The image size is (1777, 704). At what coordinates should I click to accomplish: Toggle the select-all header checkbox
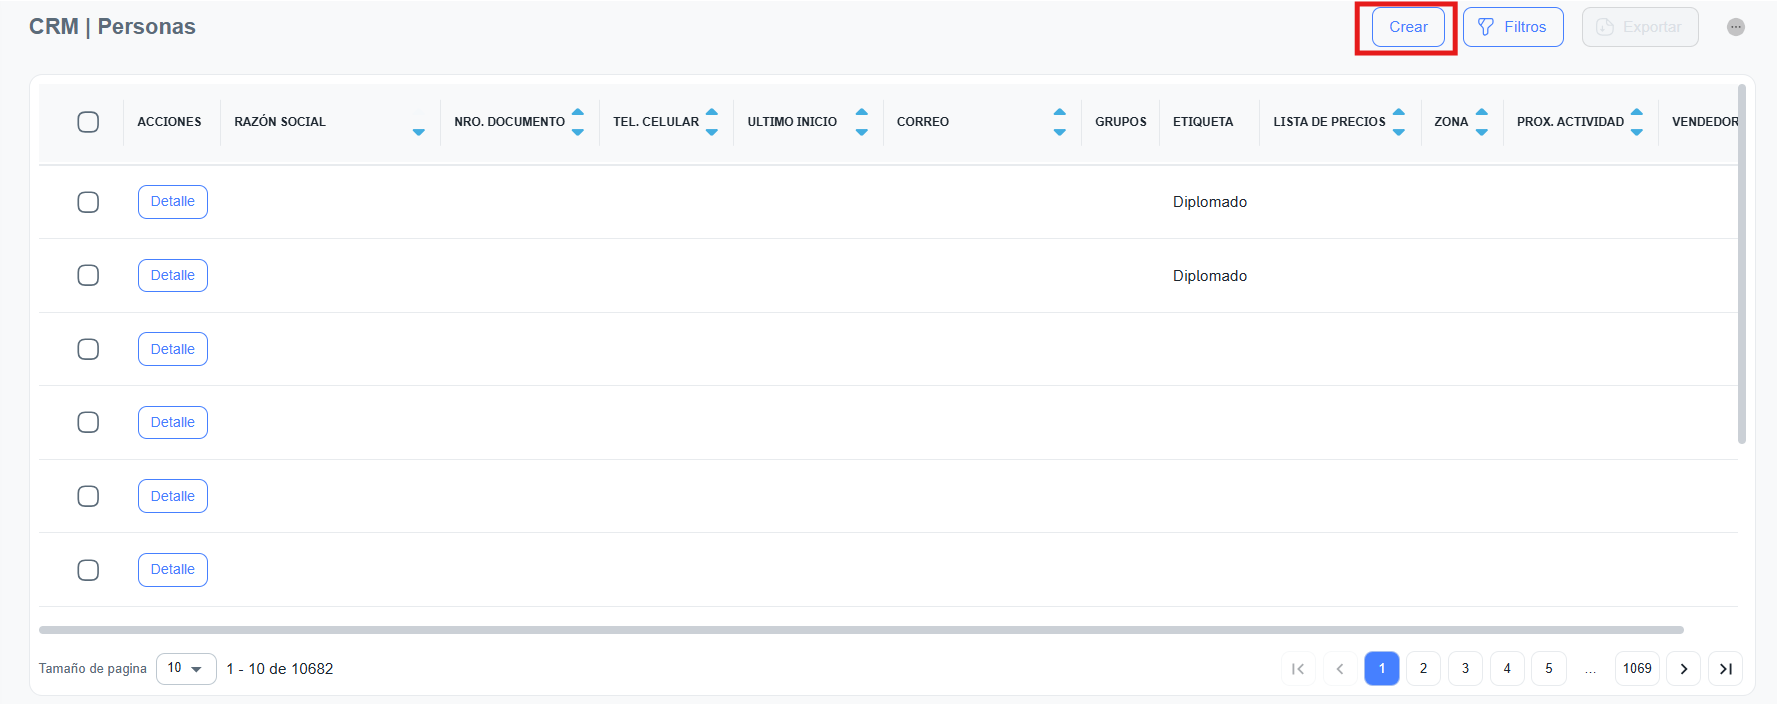88,122
